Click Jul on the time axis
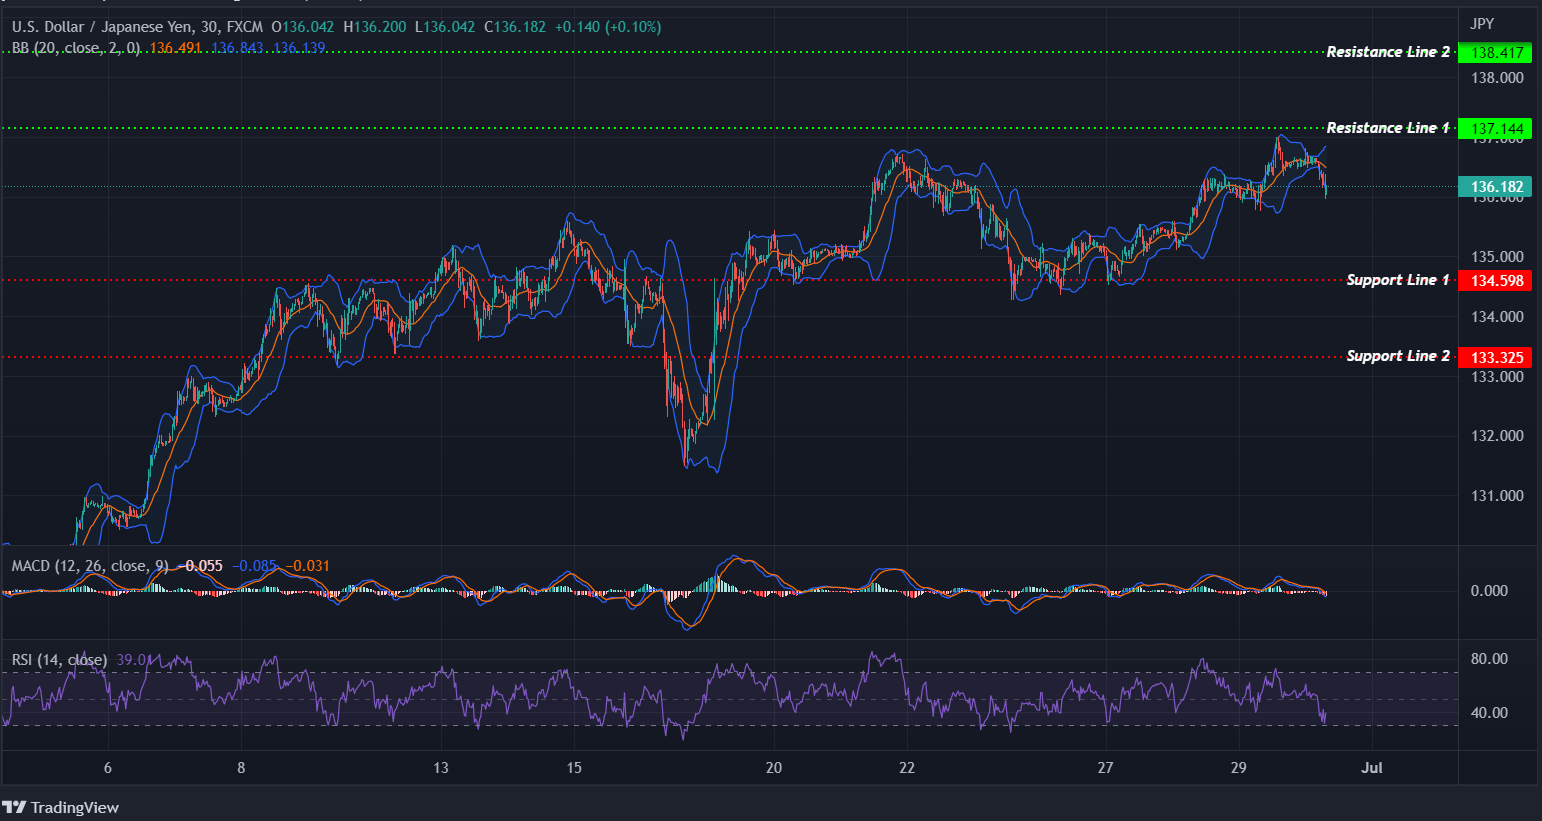 (1371, 767)
